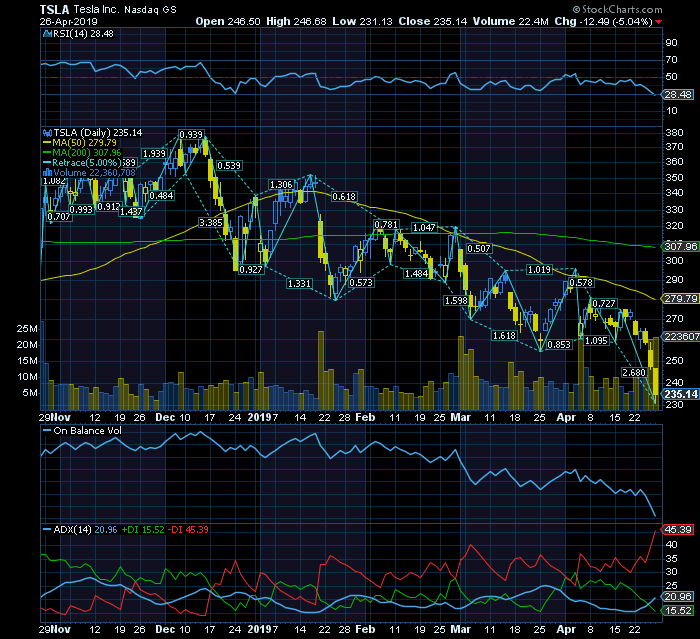Click the 0.939 retracement label at the peak

(x=191, y=134)
